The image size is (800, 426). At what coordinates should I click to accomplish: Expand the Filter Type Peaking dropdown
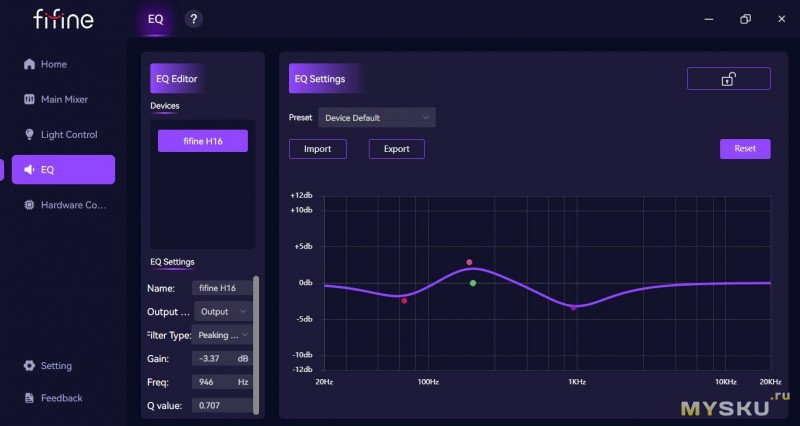click(221, 335)
